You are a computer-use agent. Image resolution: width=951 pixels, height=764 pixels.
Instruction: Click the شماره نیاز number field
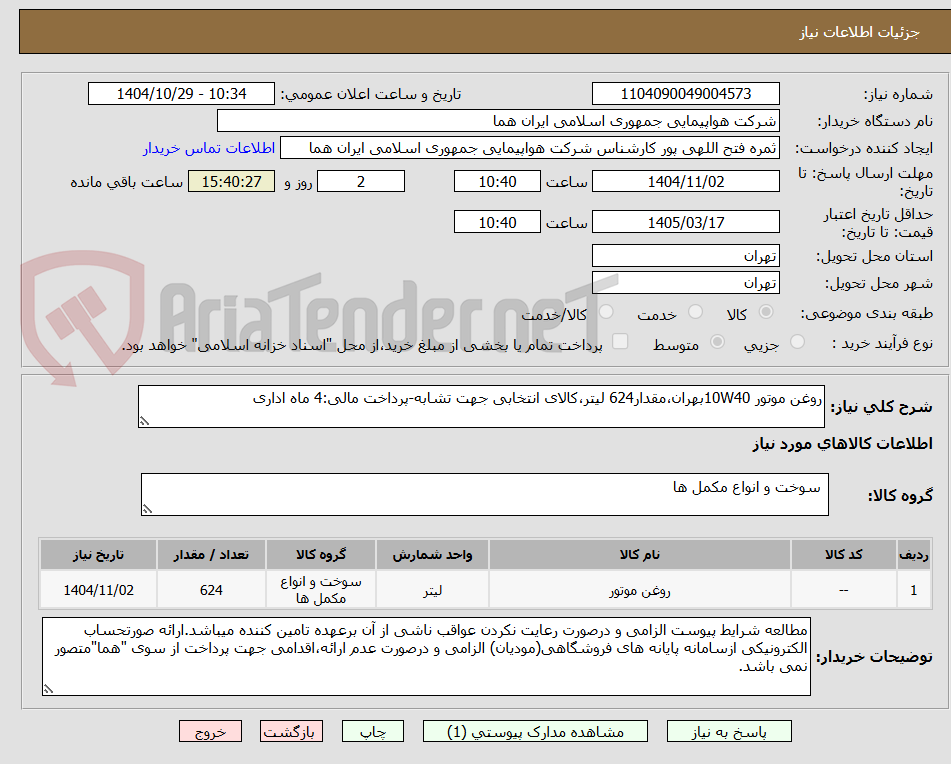tap(687, 93)
